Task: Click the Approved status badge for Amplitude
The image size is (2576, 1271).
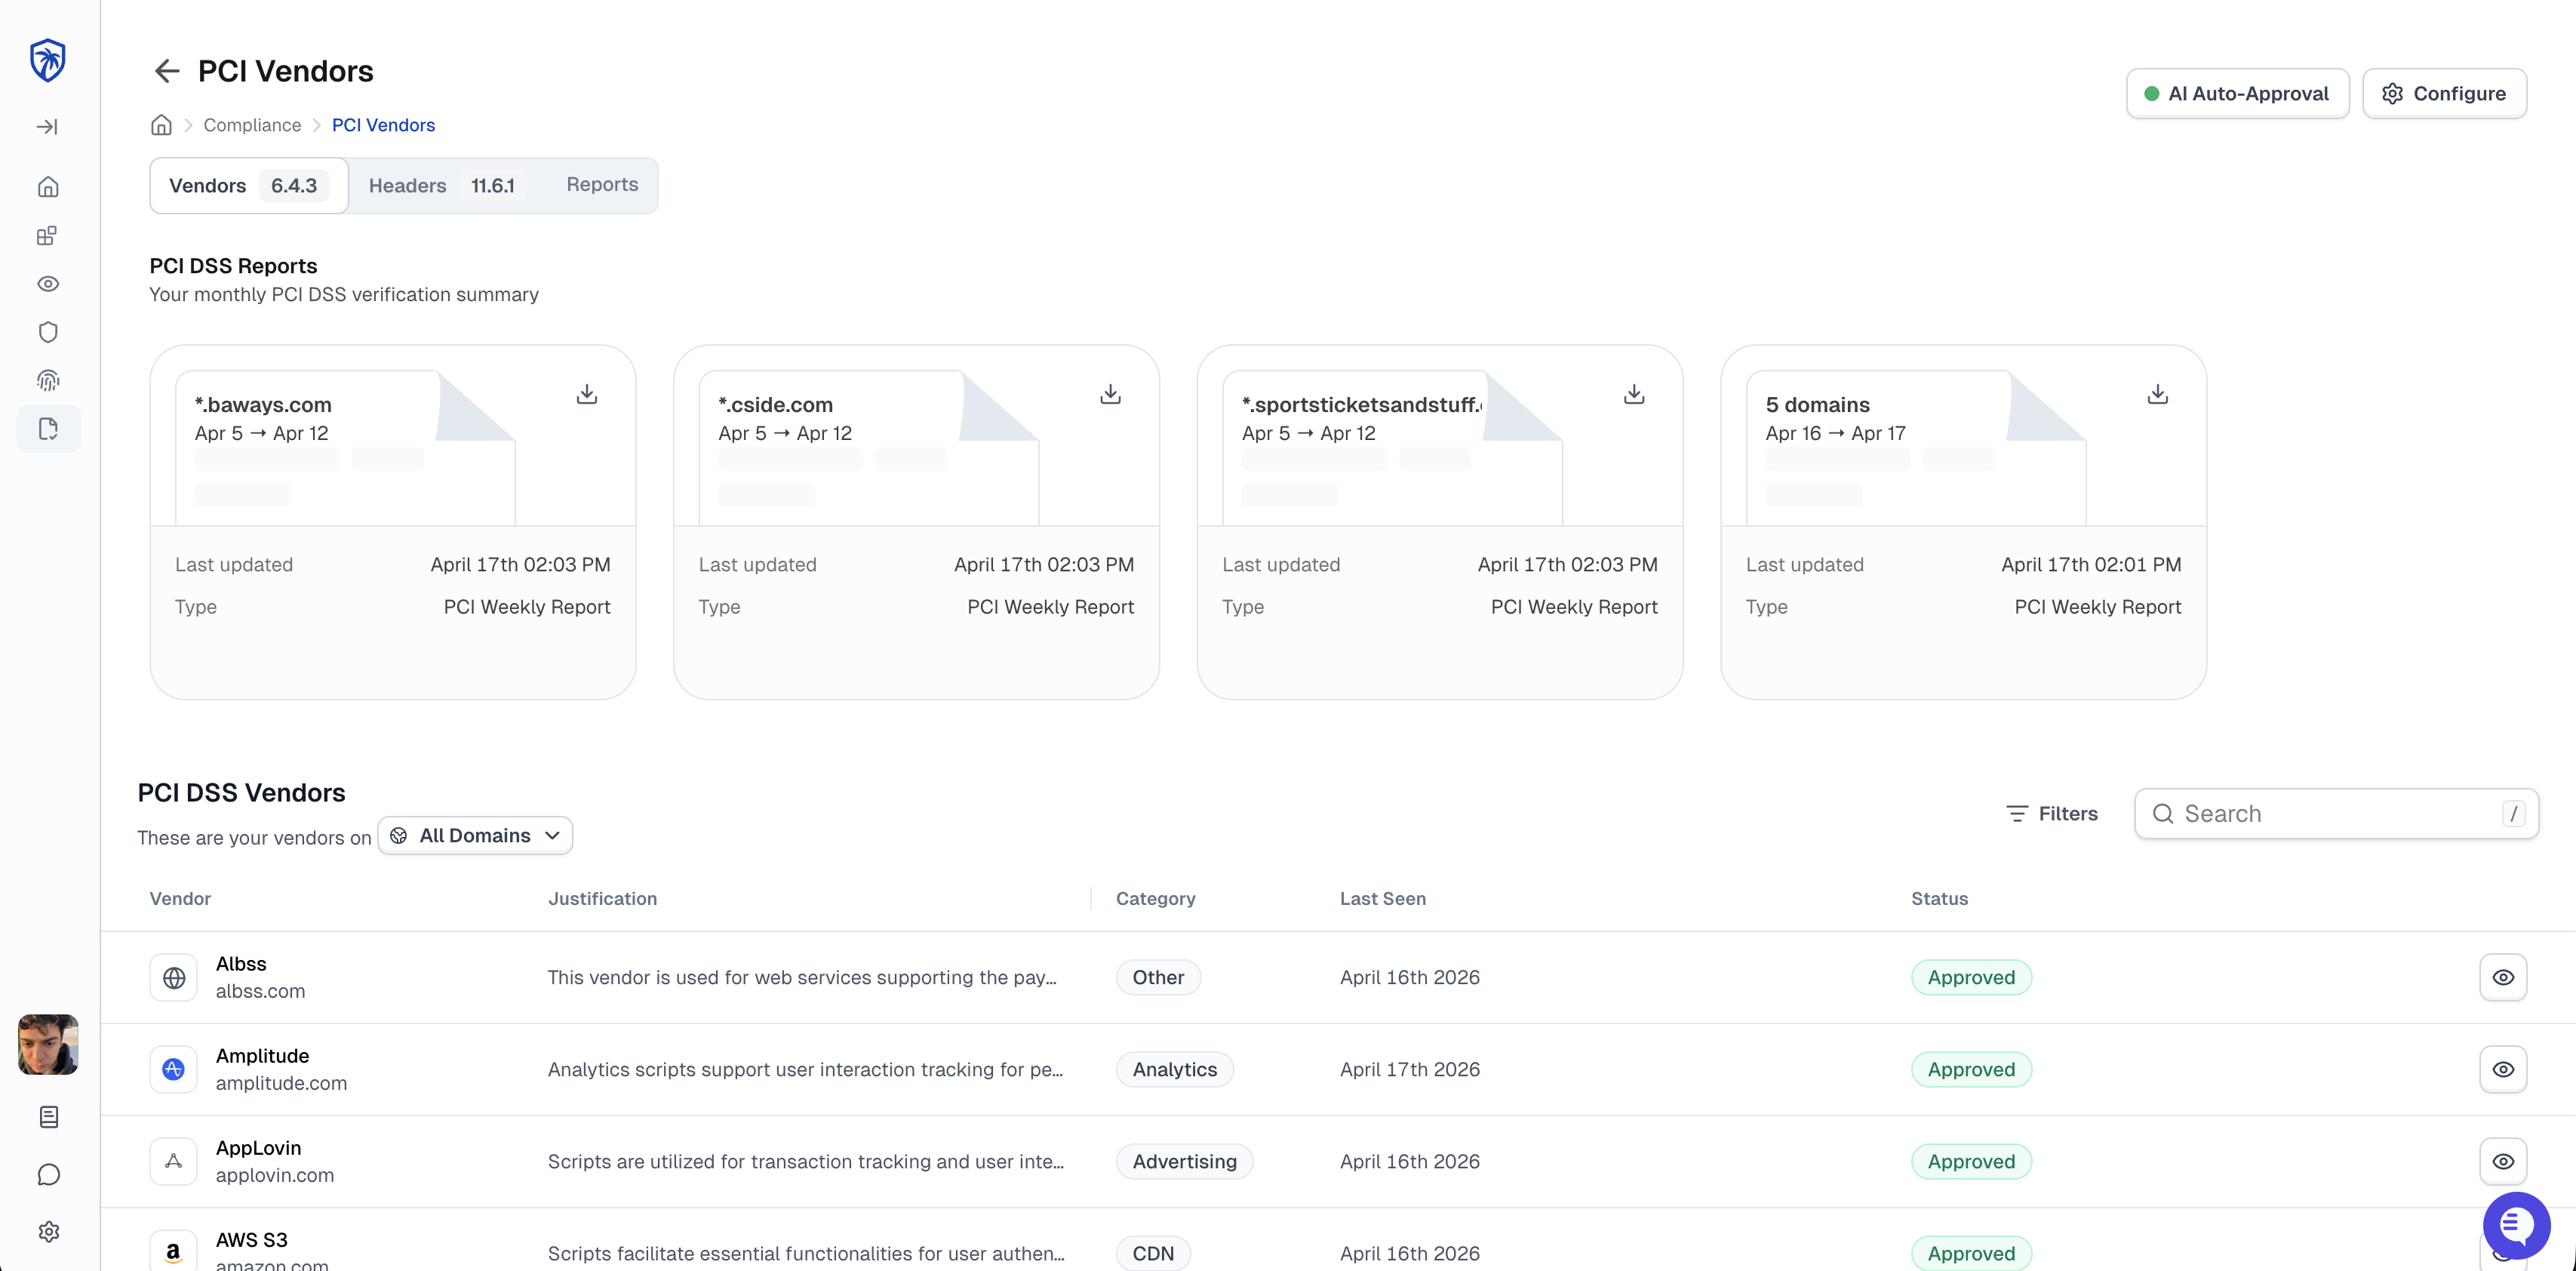Action: (x=1971, y=1070)
